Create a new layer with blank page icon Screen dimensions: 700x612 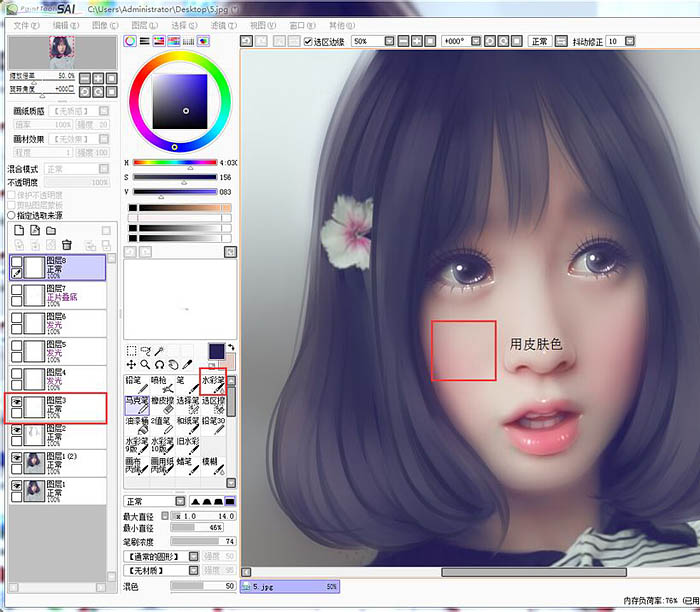17,230
